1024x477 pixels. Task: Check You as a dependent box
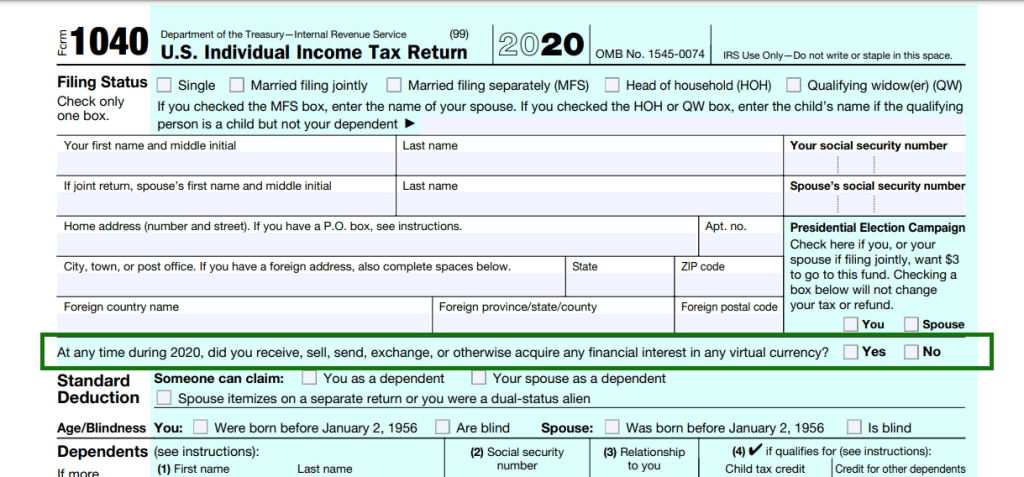click(x=310, y=378)
